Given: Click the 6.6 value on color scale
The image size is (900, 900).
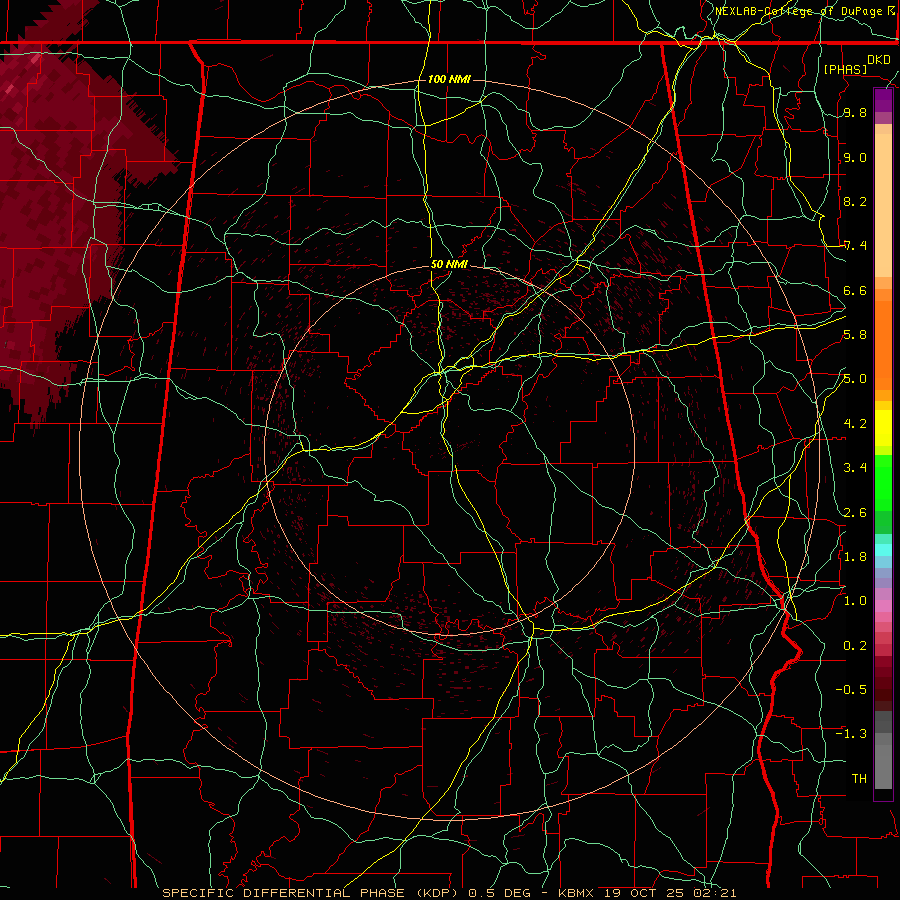Looking at the screenshot, I should [x=855, y=291].
